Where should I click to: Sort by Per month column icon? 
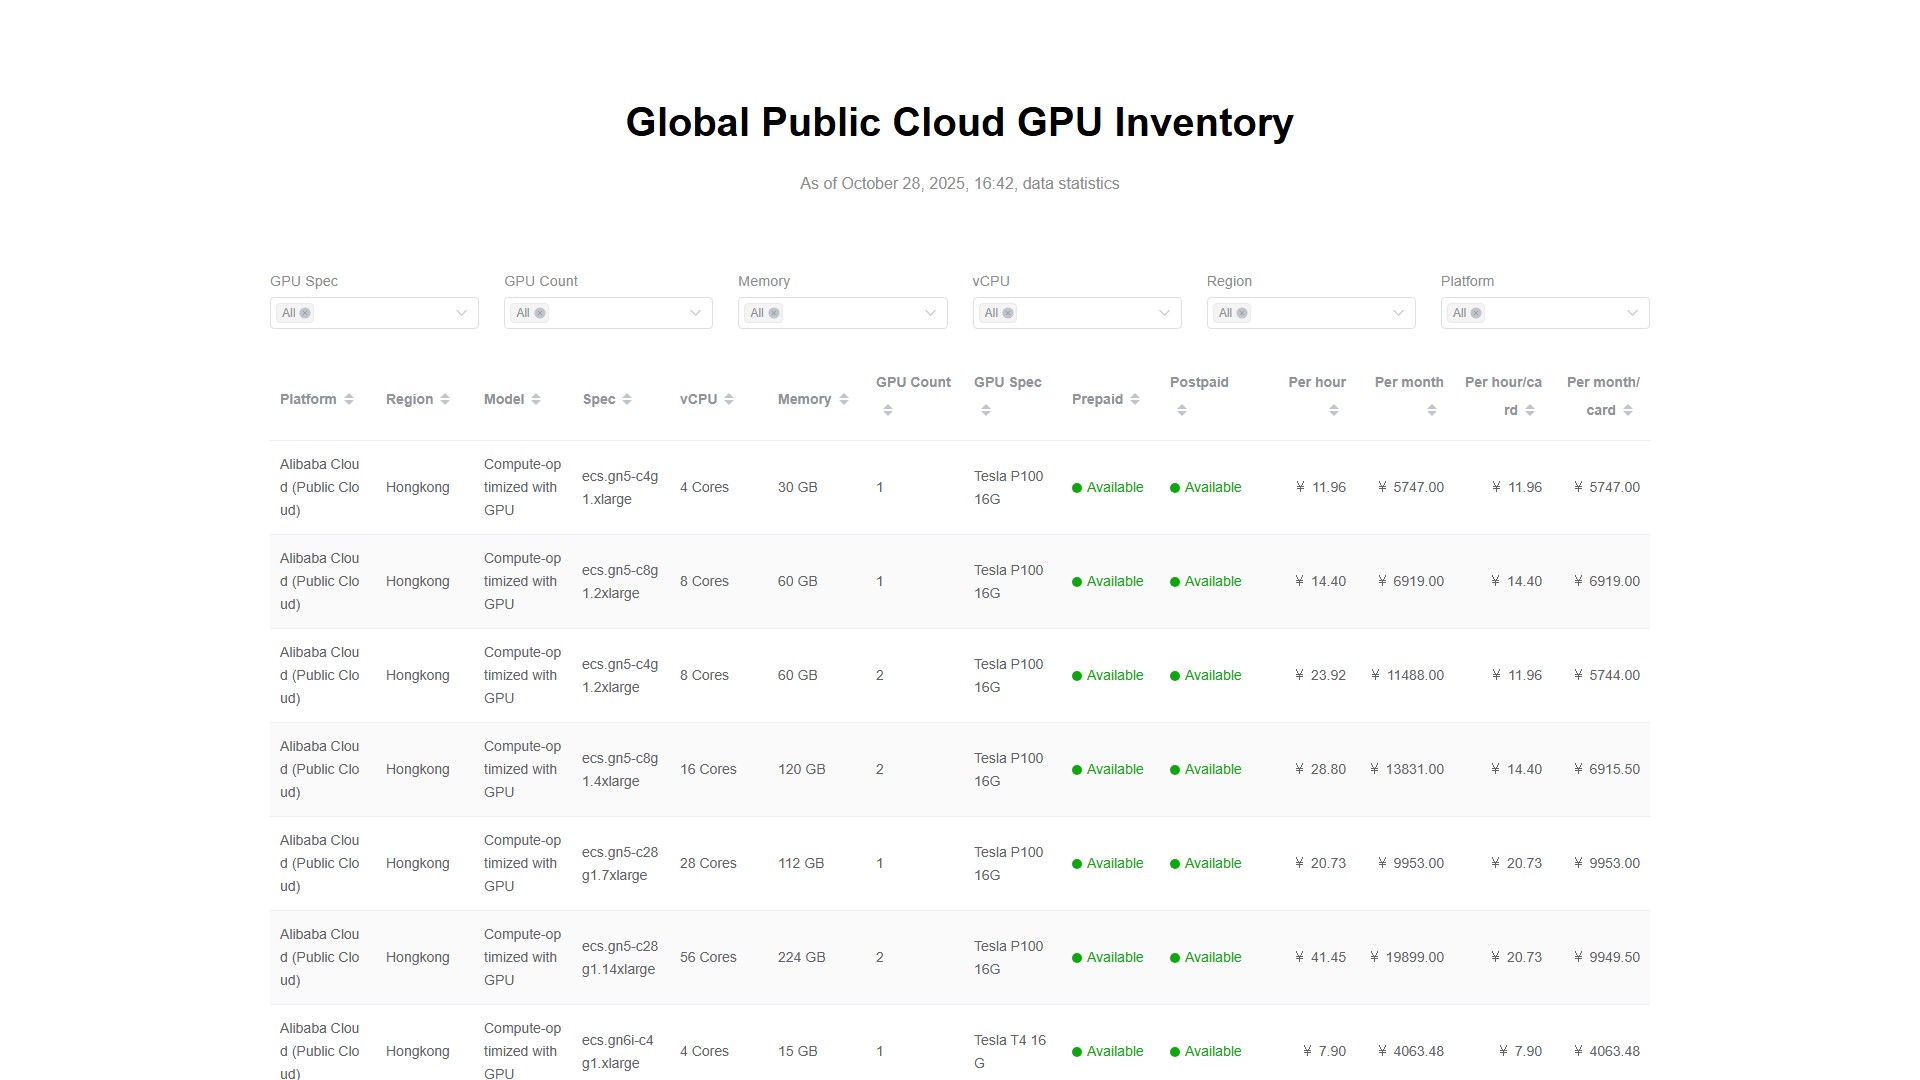coord(1431,410)
